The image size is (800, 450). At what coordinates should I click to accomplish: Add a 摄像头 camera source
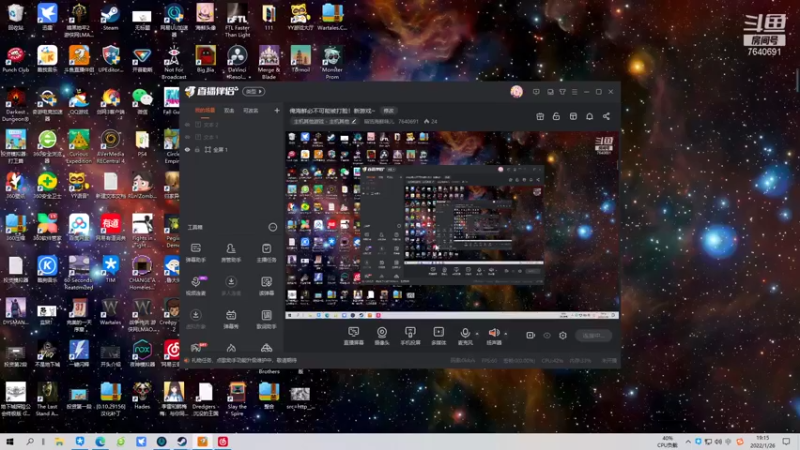[x=382, y=336]
